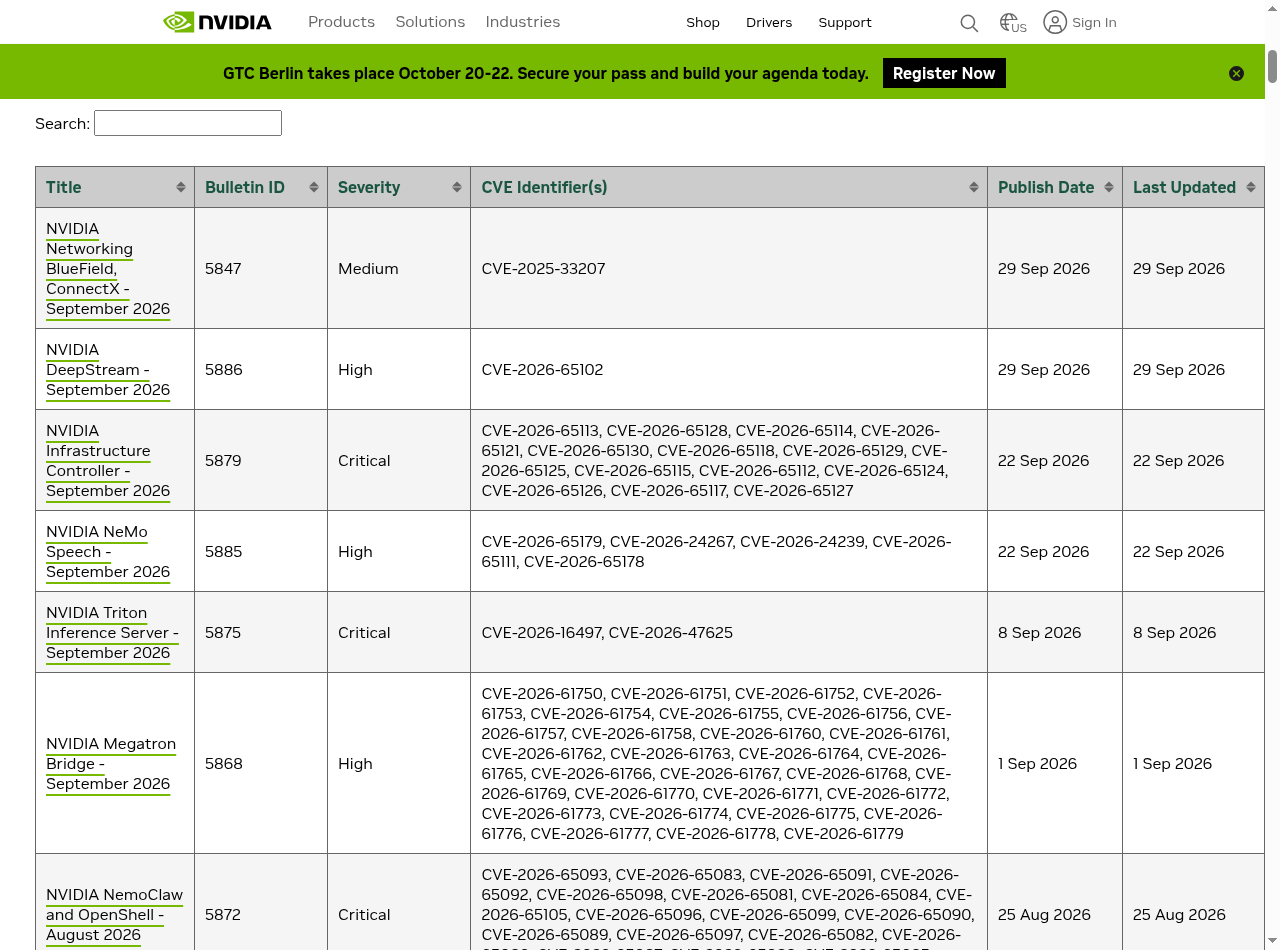This screenshot has height=950, width=1280.
Task: Go to the Shop page
Action: tap(703, 22)
